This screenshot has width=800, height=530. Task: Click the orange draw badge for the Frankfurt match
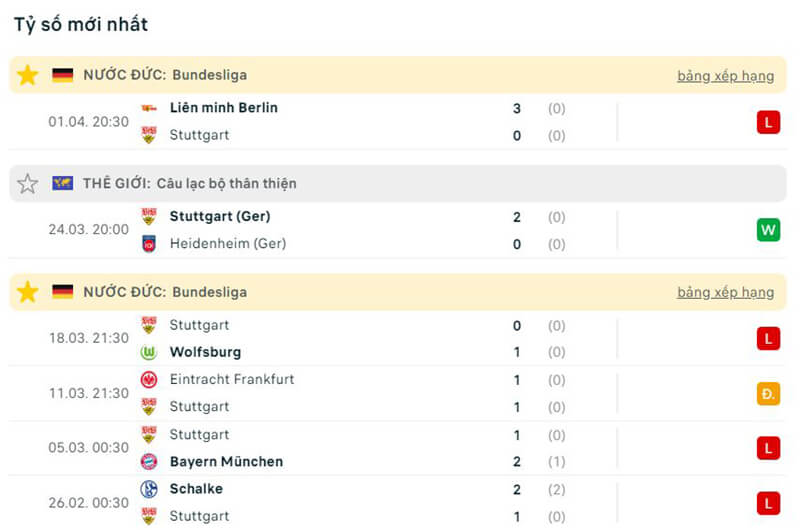(x=767, y=393)
